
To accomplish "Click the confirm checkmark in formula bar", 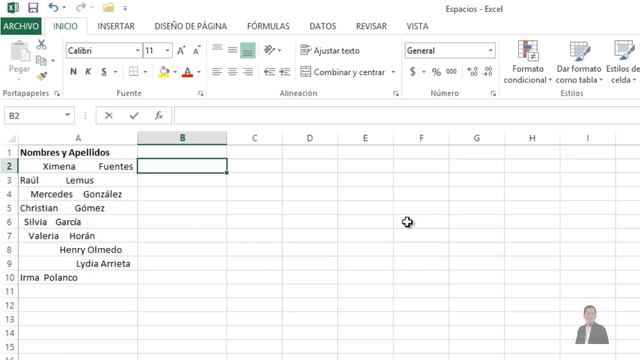I will [134, 116].
